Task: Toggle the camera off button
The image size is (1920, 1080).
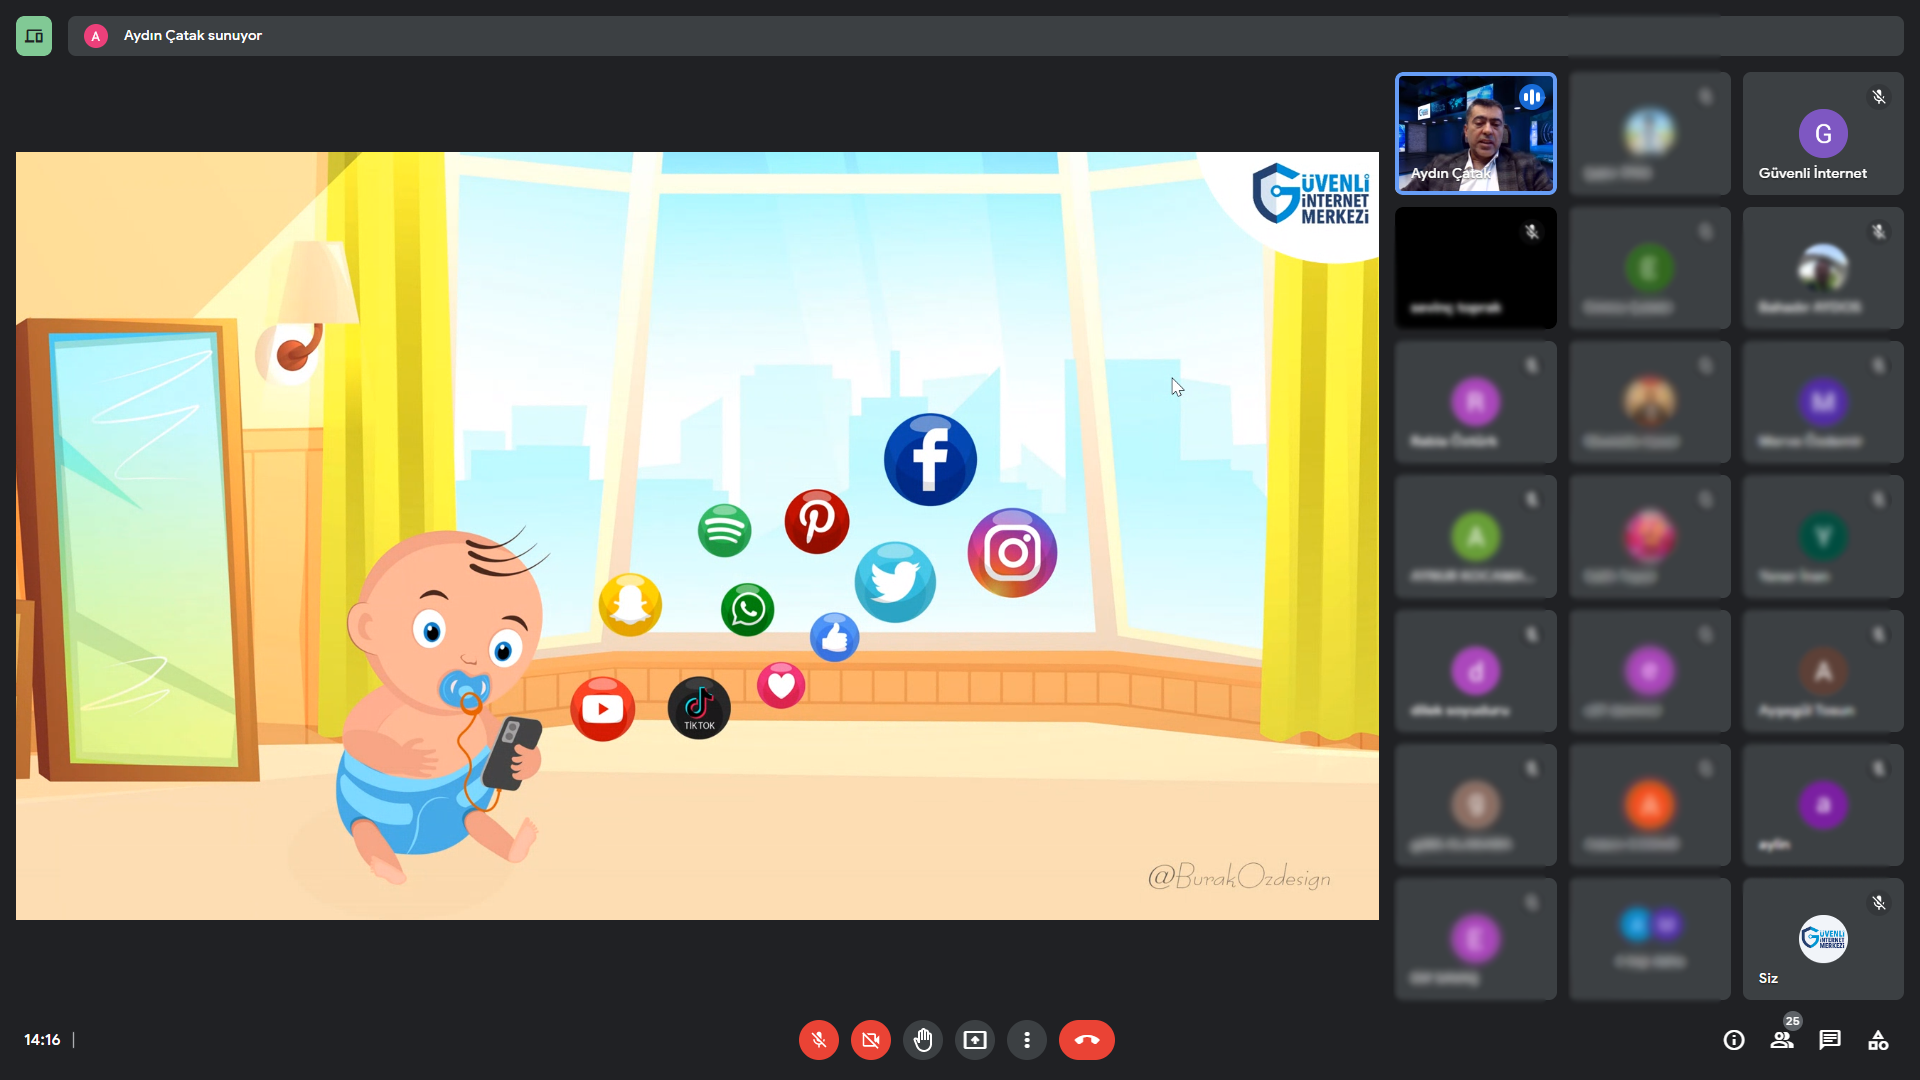Action: [x=870, y=1040]
